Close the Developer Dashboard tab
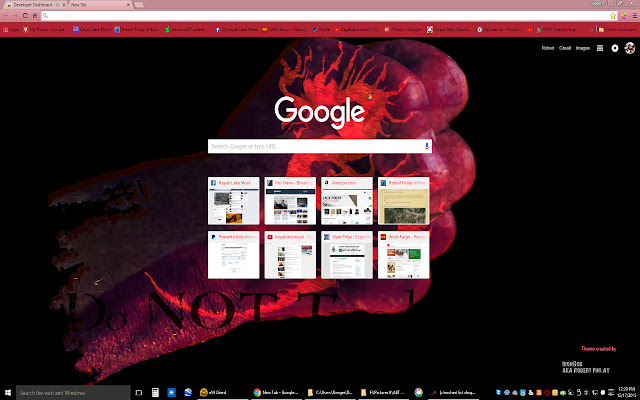This screenshot has width=640, height=400. (x=64, y=5)
